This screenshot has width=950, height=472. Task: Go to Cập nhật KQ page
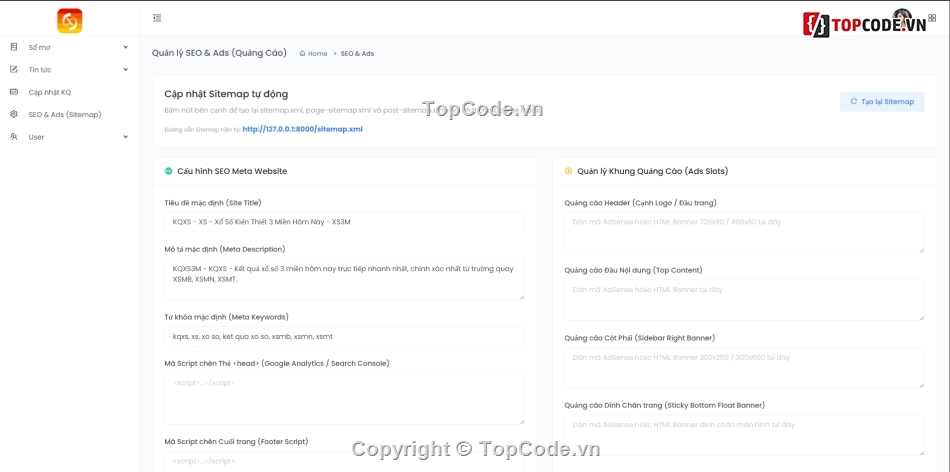tap(70, 91)
